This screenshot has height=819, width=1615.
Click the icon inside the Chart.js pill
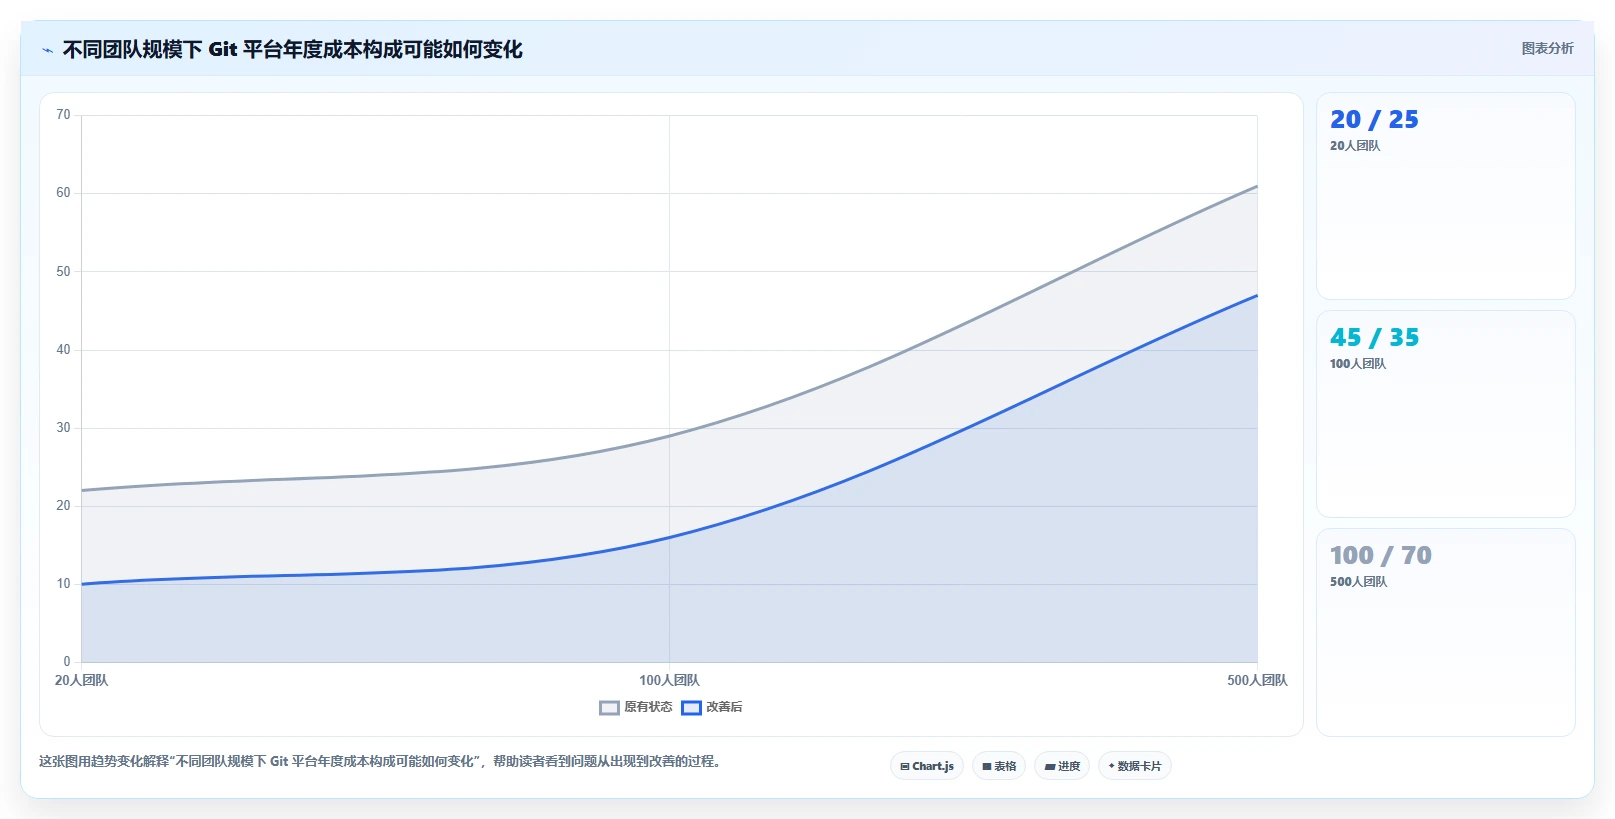click(905, 767)
